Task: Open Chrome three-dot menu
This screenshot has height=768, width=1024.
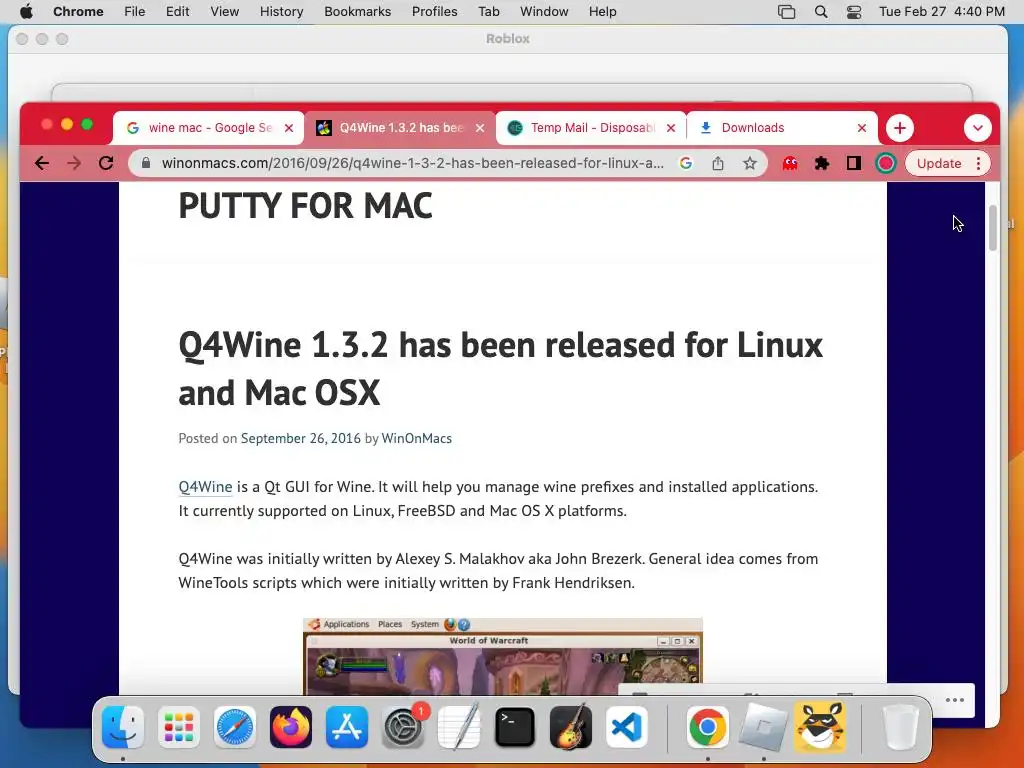Action: click(978, 163)
